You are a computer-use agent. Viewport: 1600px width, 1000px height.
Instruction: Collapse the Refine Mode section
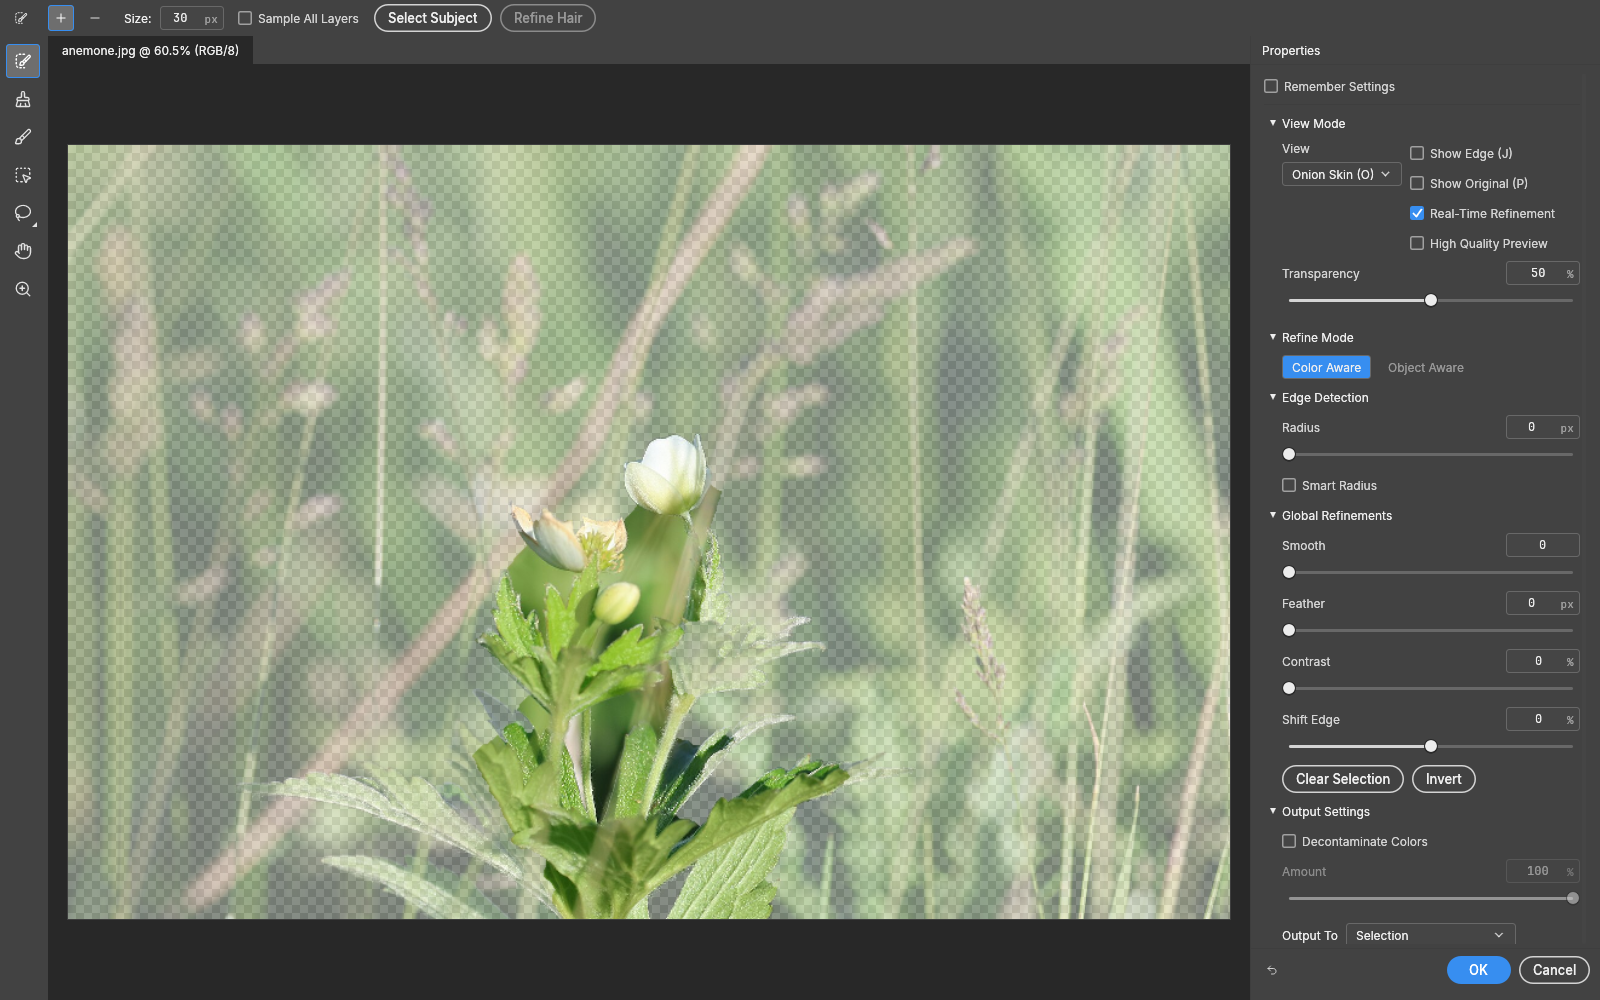(x=1273, y=337)
